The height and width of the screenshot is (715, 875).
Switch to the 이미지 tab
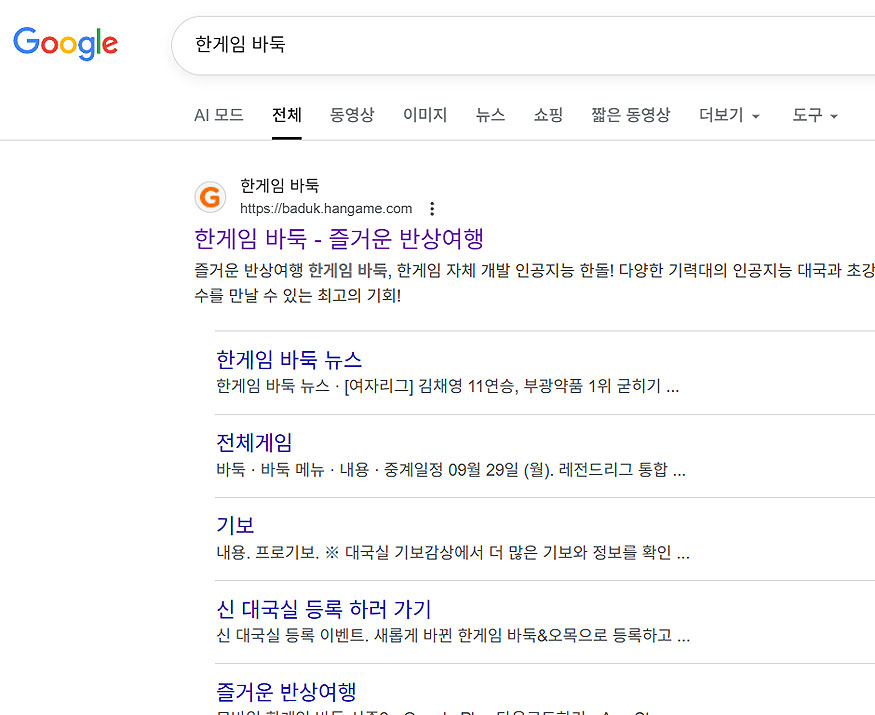pos(425,115)
